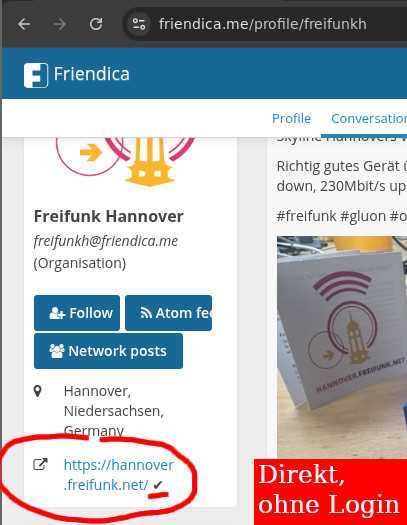
Task: Click the address bar URL field
Action: tap(263, 24)
